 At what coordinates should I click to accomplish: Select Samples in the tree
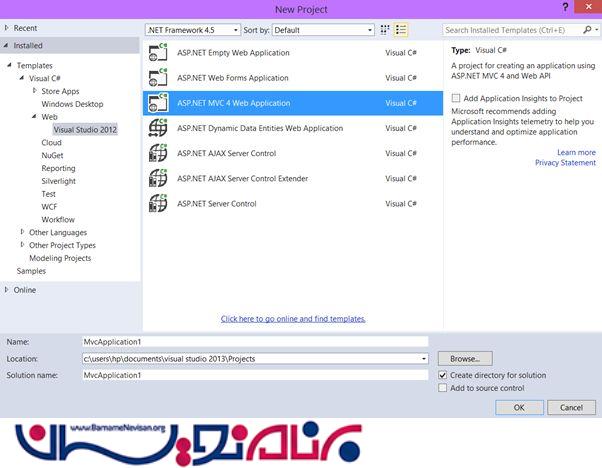(x=31, y=271)
